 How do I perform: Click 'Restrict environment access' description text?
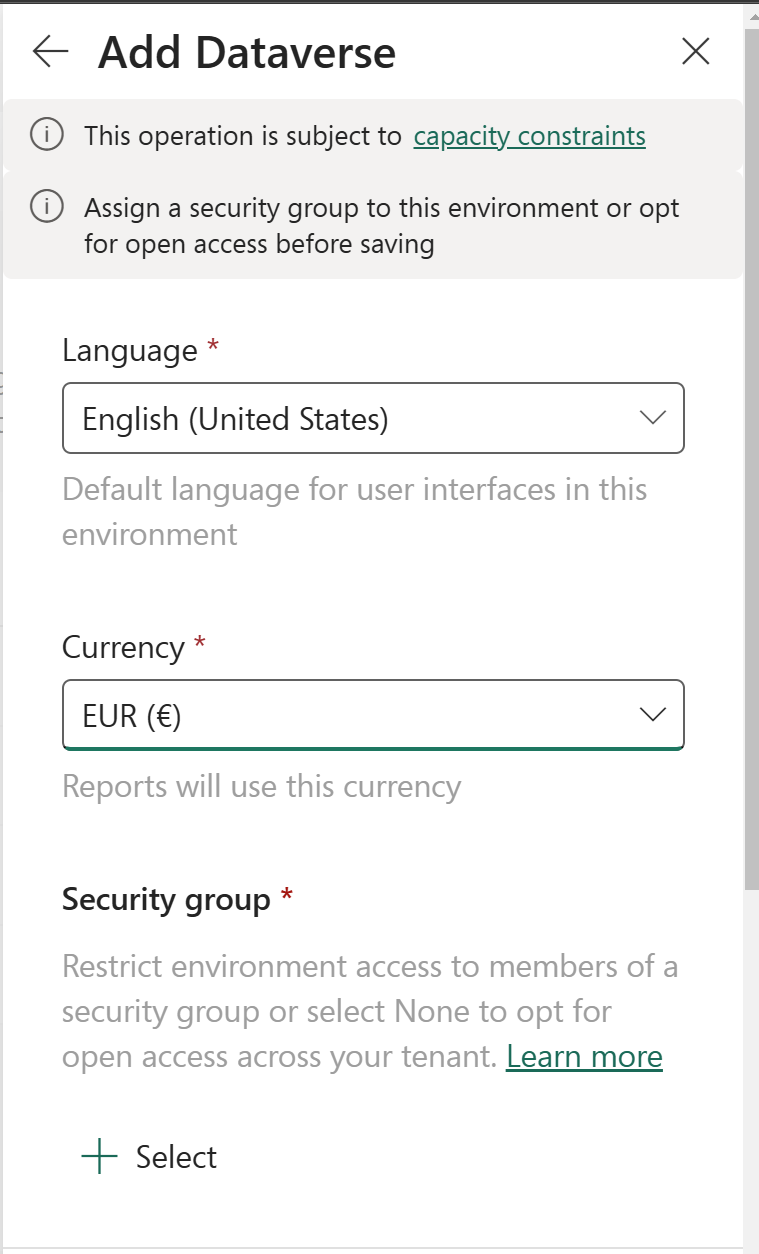(370, 1012)
